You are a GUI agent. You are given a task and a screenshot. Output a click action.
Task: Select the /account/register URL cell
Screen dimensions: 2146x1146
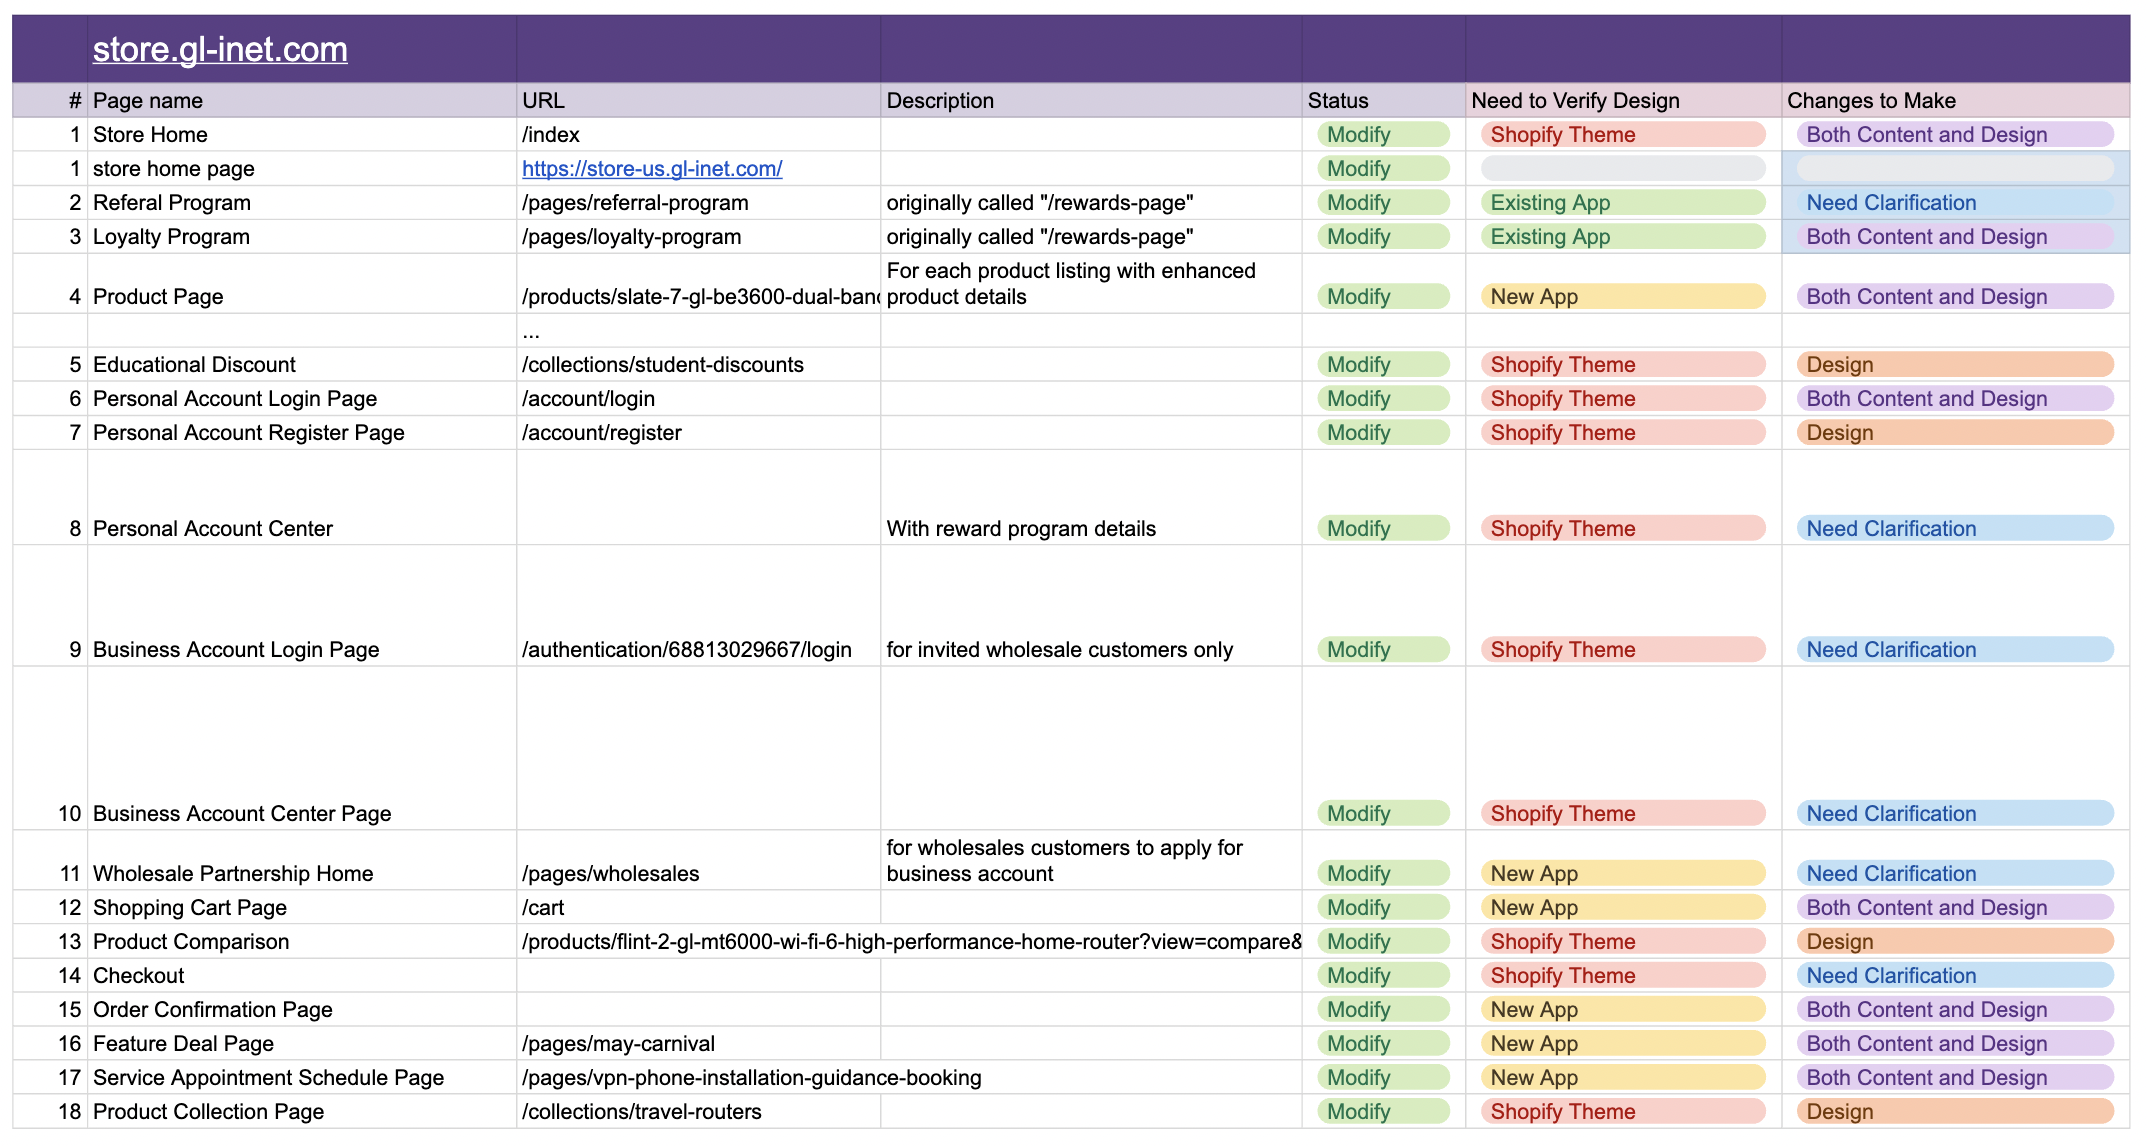click(698, 433)
